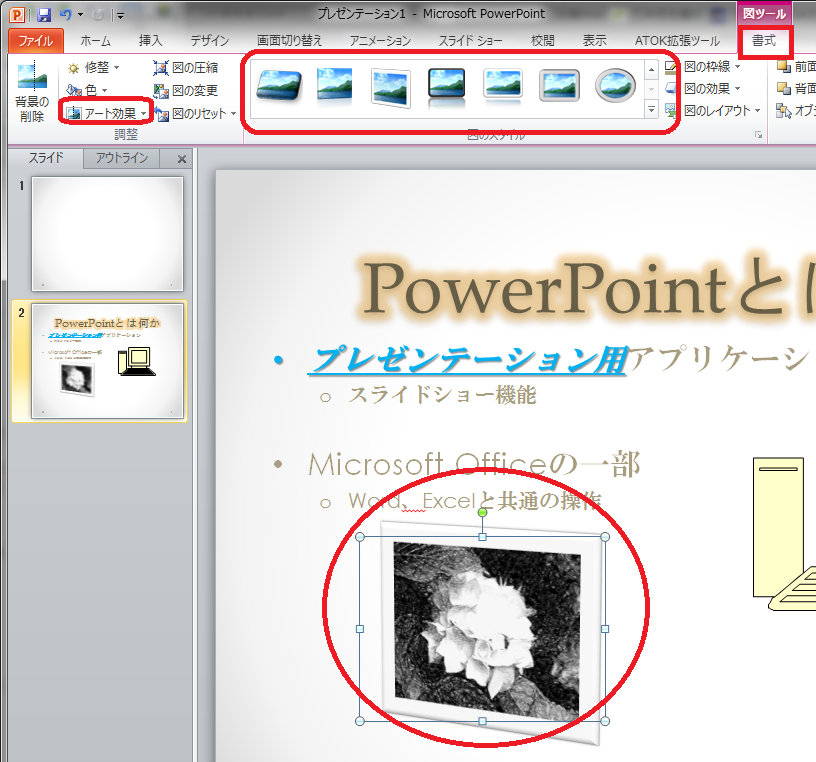The width and height of the screenshot is (816, 762).
Task: Select the 書式 tab under 図ツール
Action: pyautogui.click(x=764, y=41)
